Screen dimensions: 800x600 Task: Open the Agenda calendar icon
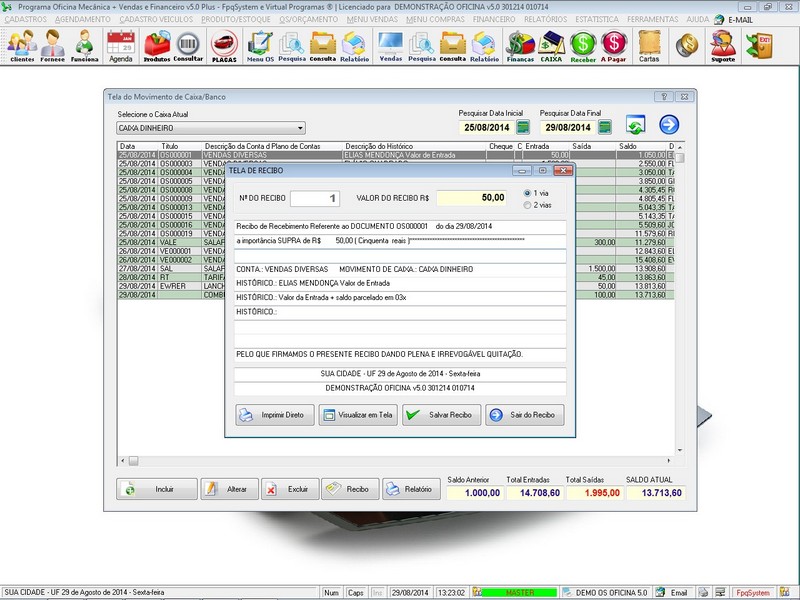120,45
